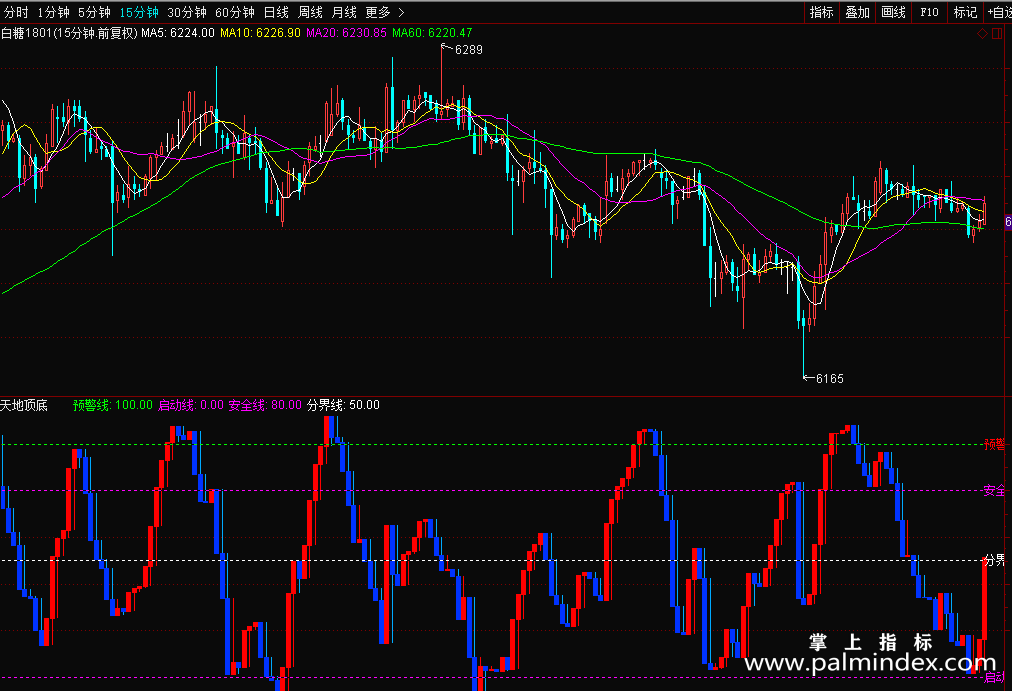
Task: Click the 预警 line label at right edge
Action: click(995, 444)
